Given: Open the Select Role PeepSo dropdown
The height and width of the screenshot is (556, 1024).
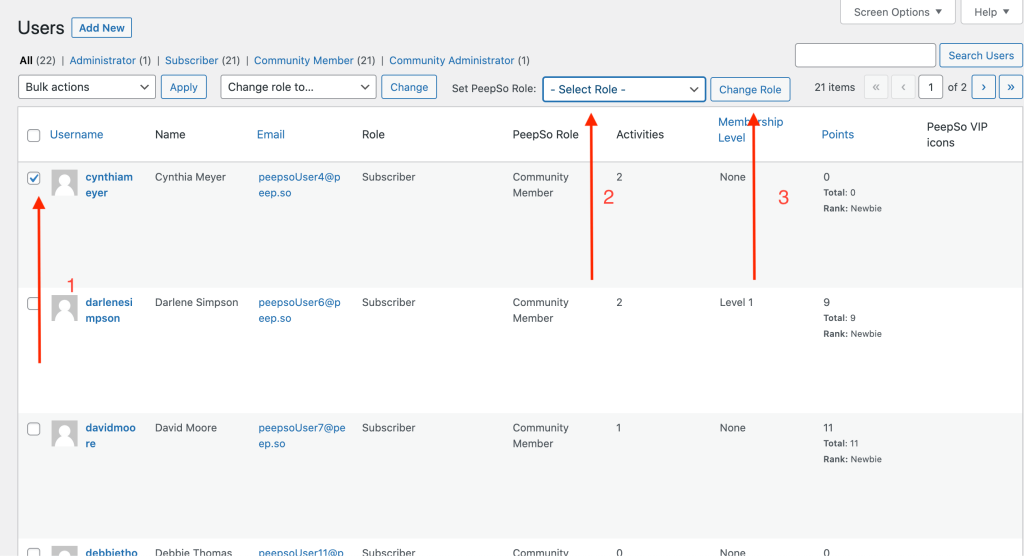Looking at the screenshot, I should (624, 90).
